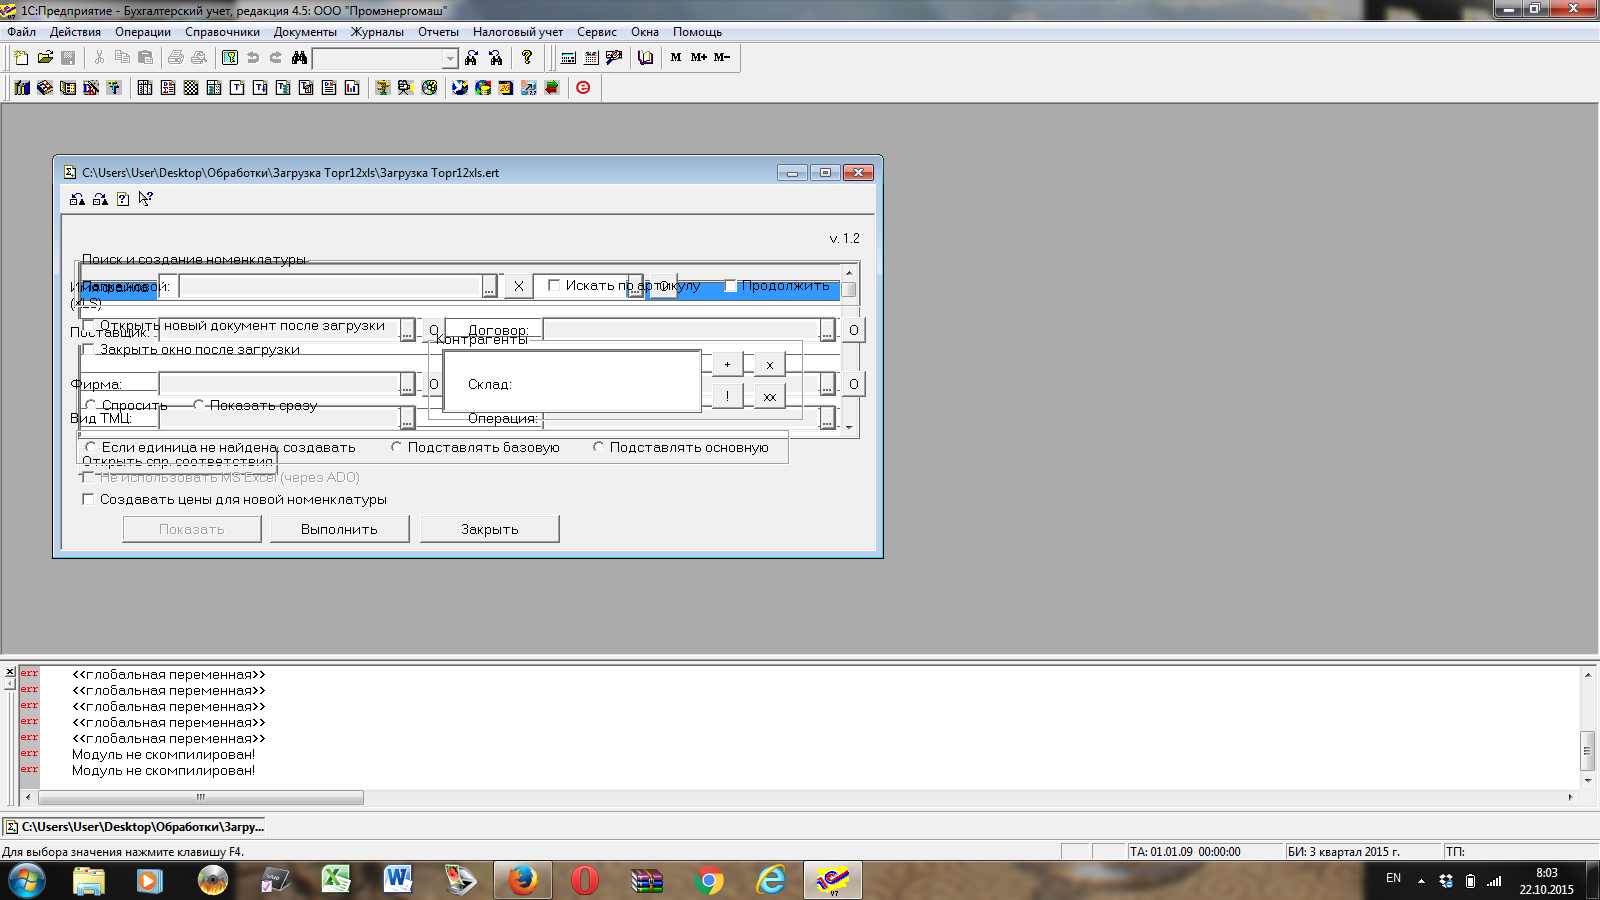Click the X clear button after file field
This screenshot has width=1600, height=900.
click(518, 286)
